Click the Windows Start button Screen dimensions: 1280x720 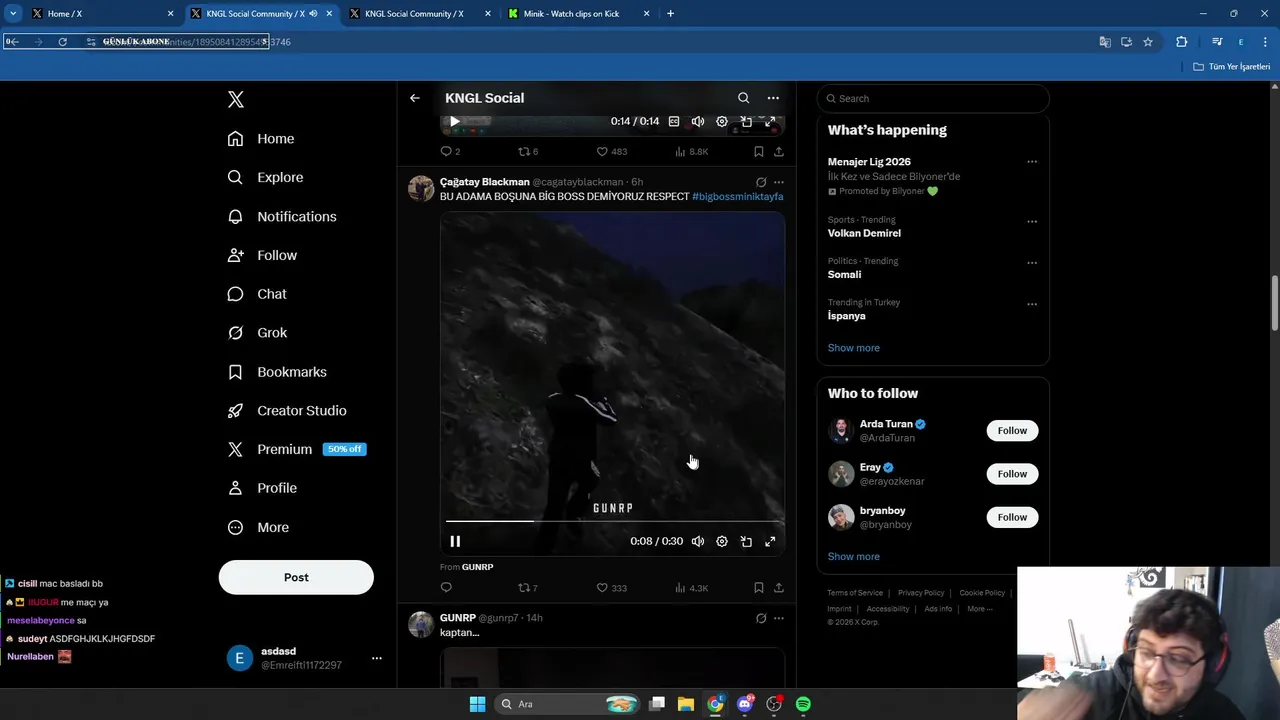477,704
